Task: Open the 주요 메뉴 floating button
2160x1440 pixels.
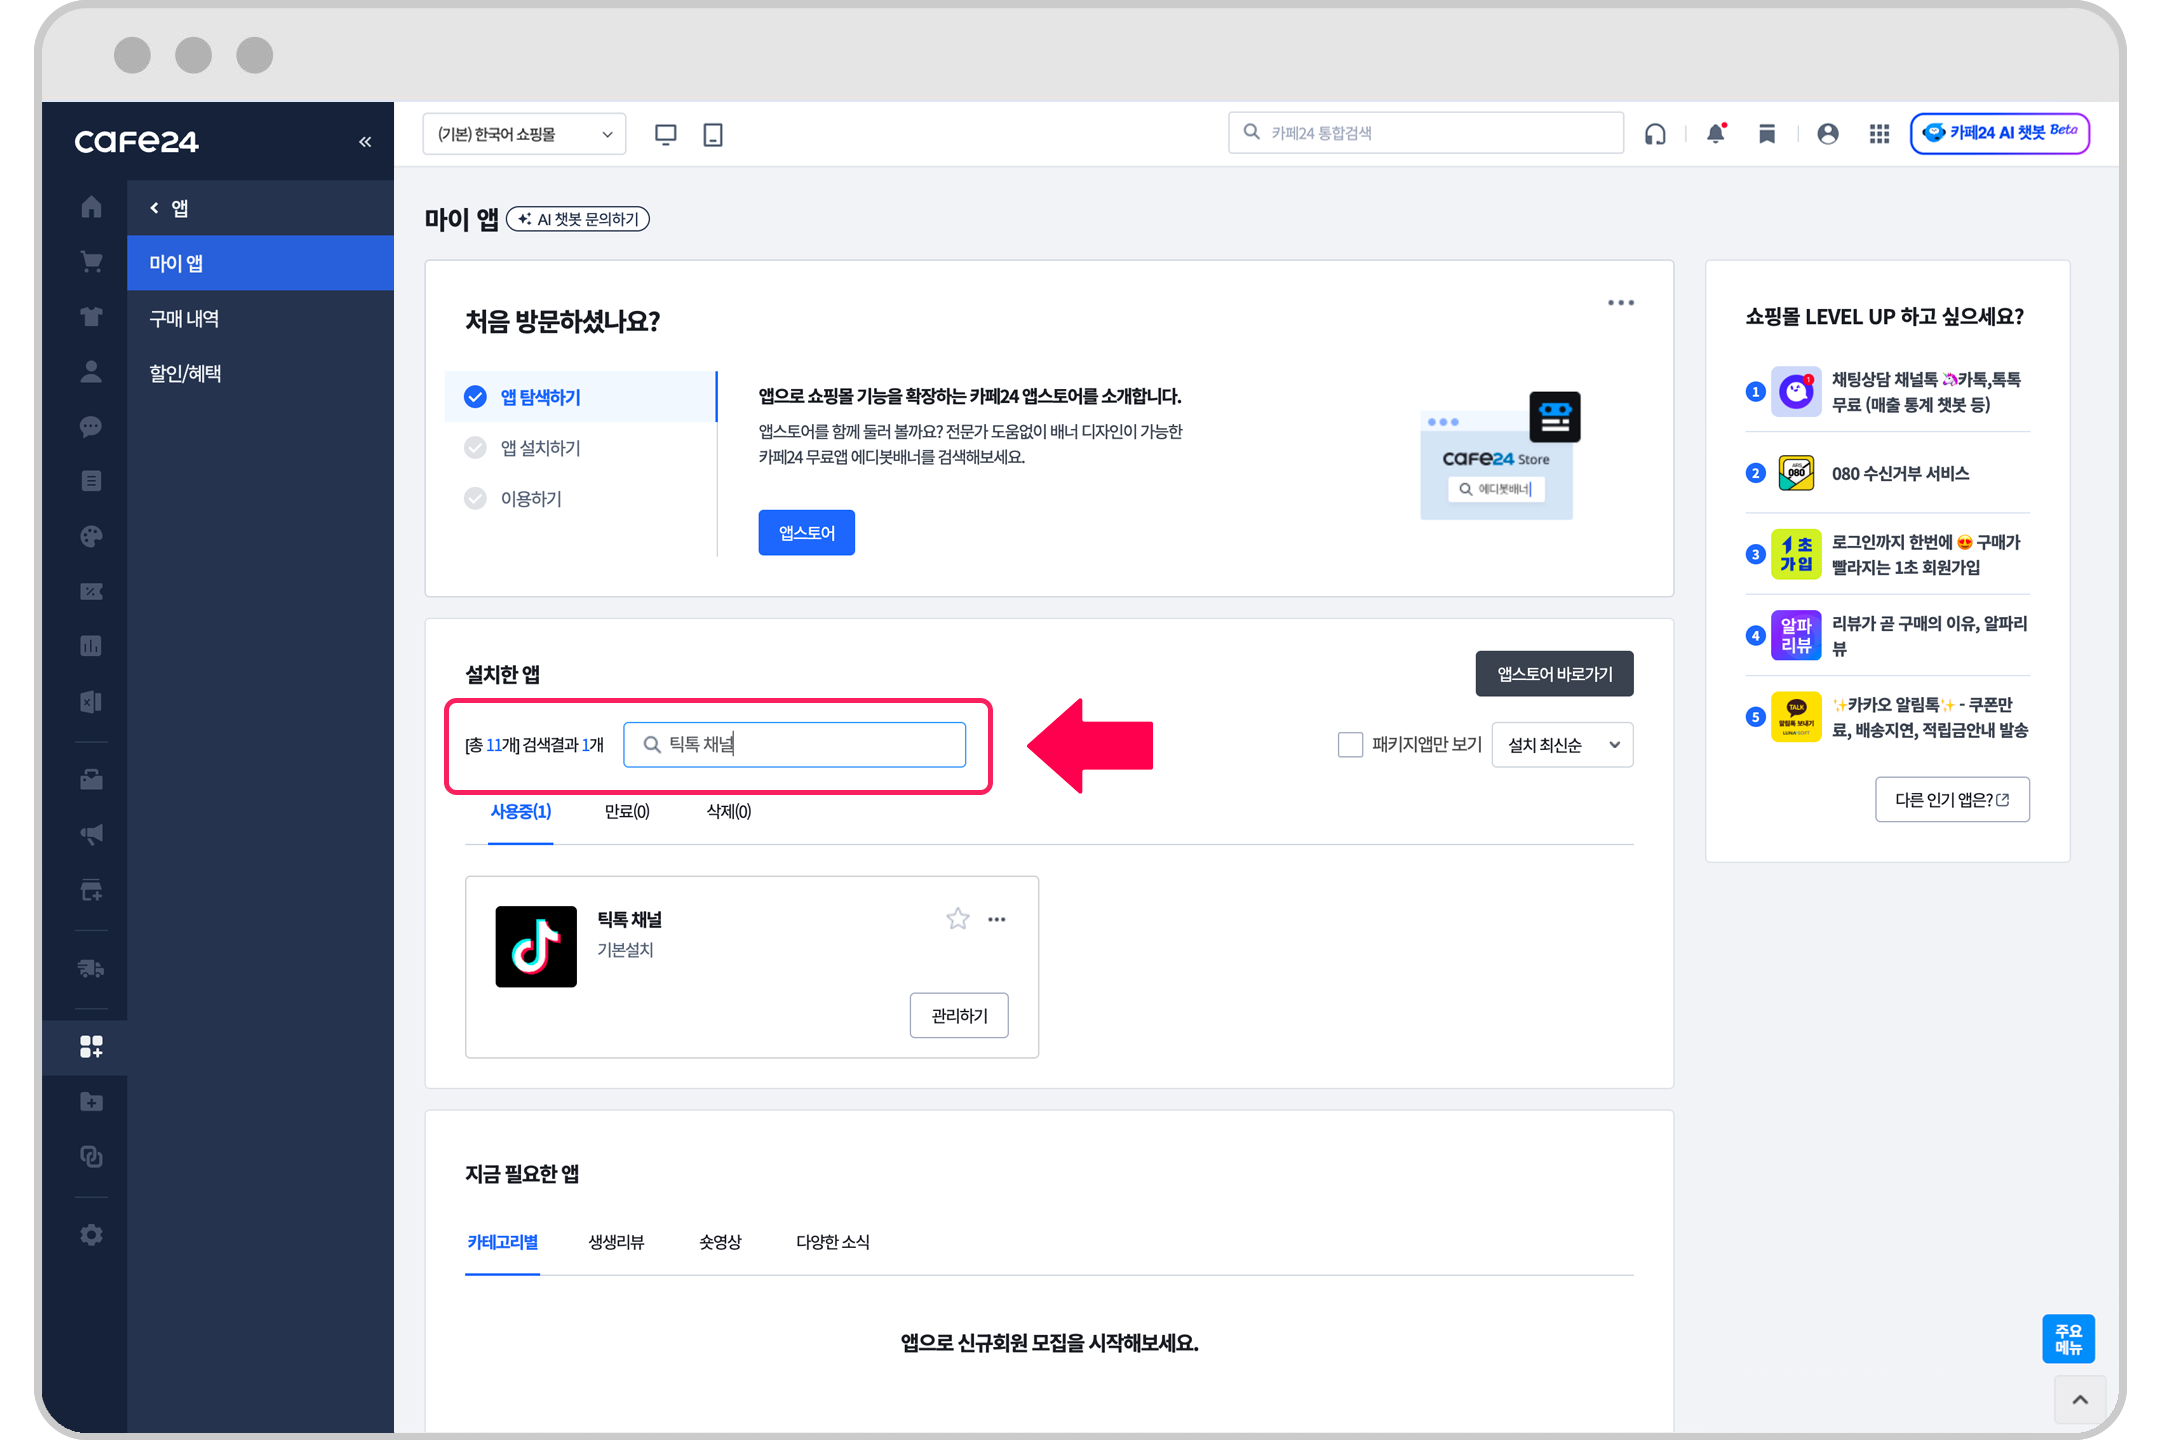Action: 2068,1338
